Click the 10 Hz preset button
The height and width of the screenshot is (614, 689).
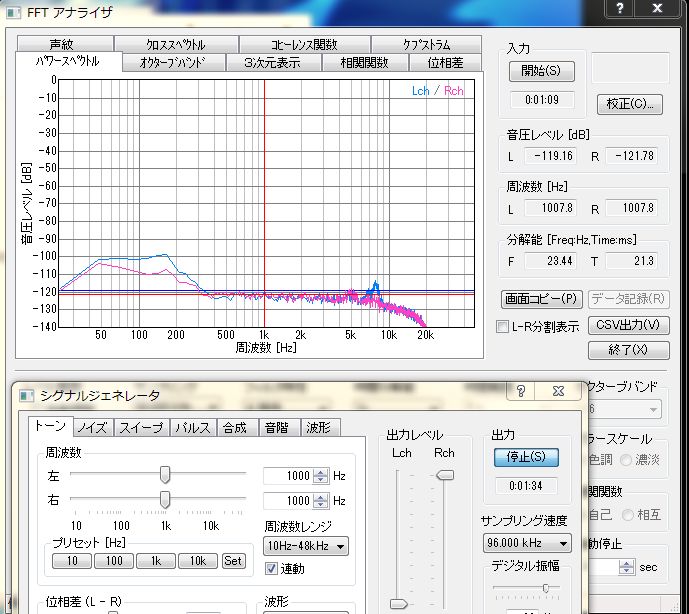tap(72, 561)
